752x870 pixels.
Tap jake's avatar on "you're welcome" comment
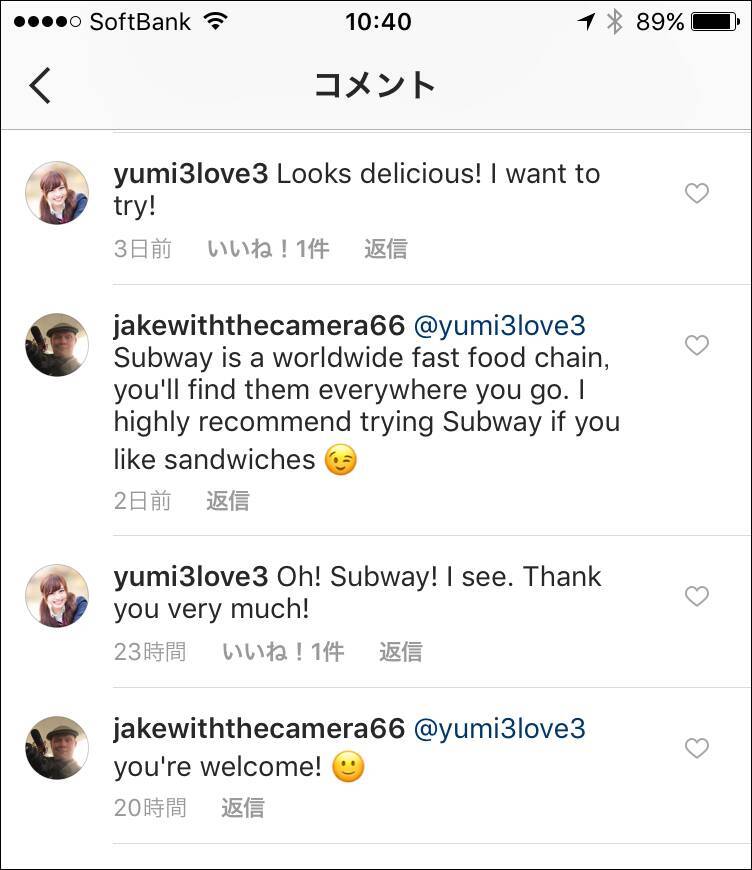pyautogui.click(x=57, y=748)
